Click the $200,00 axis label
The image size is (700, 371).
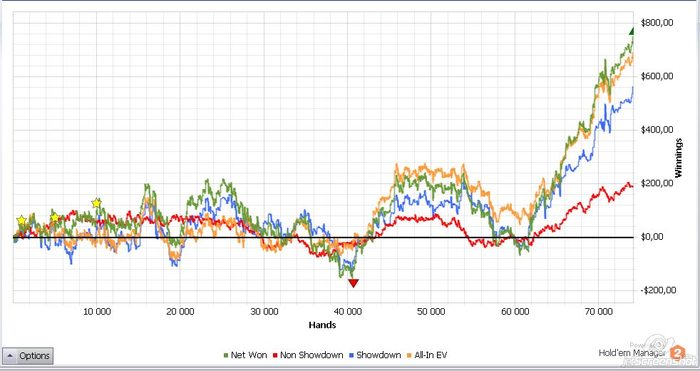[656, 183]
